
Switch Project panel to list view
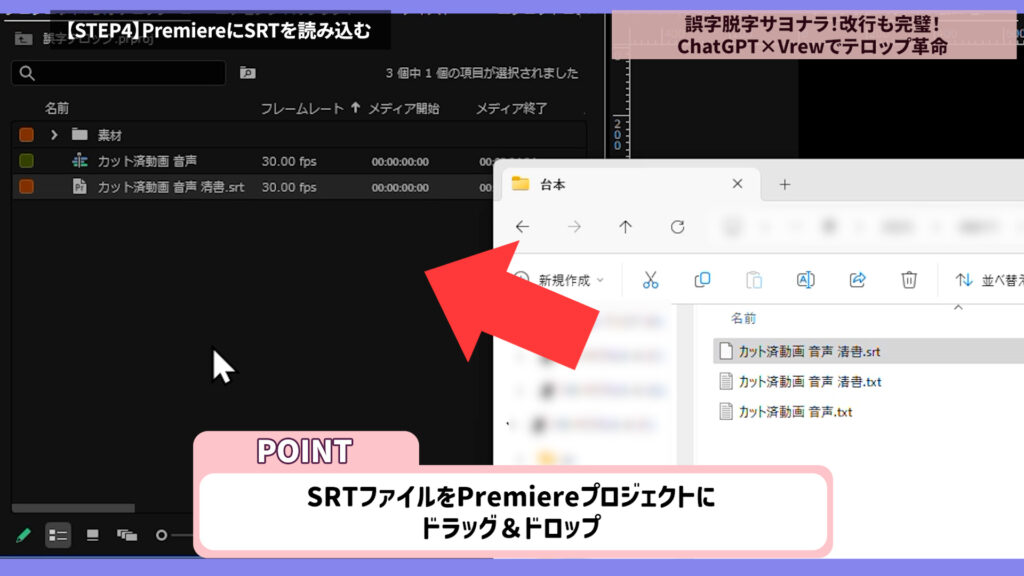pos(58,536)
